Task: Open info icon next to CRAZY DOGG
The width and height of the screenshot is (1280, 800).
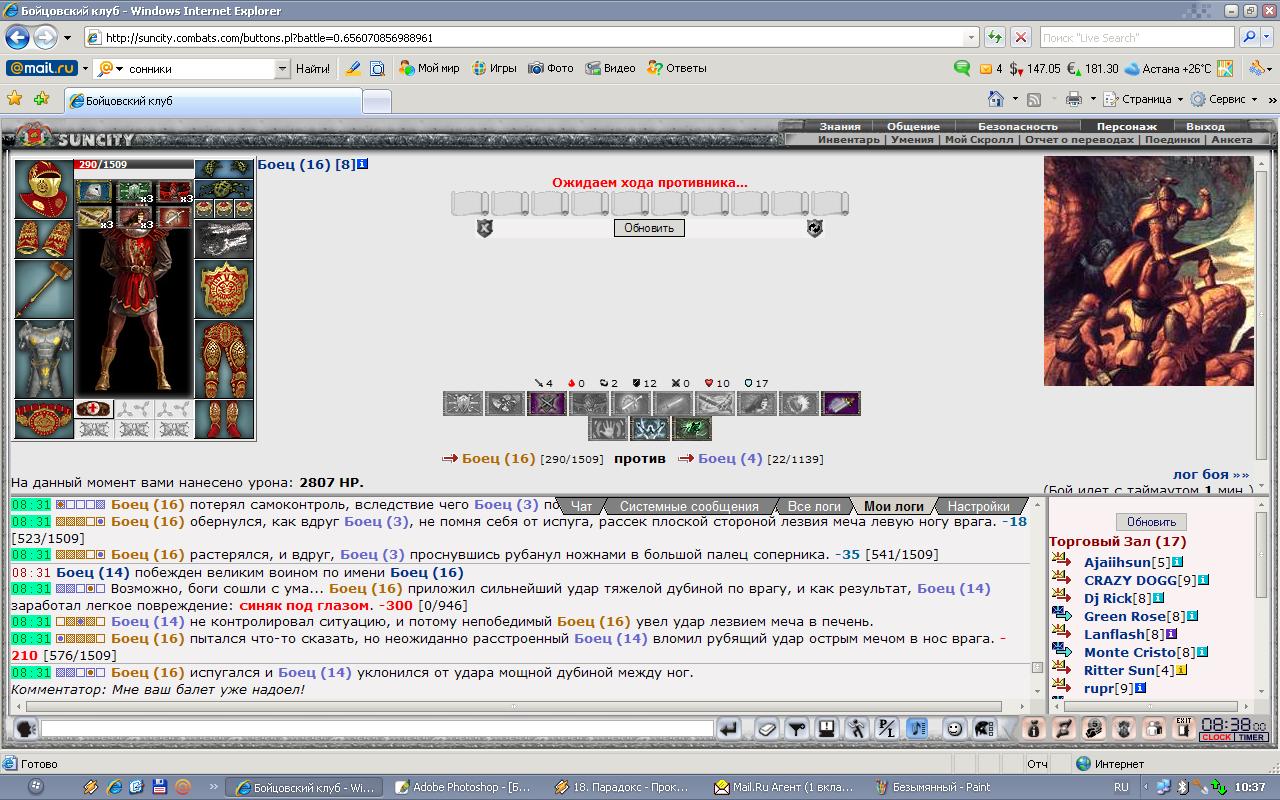Action: [1204, 580]
